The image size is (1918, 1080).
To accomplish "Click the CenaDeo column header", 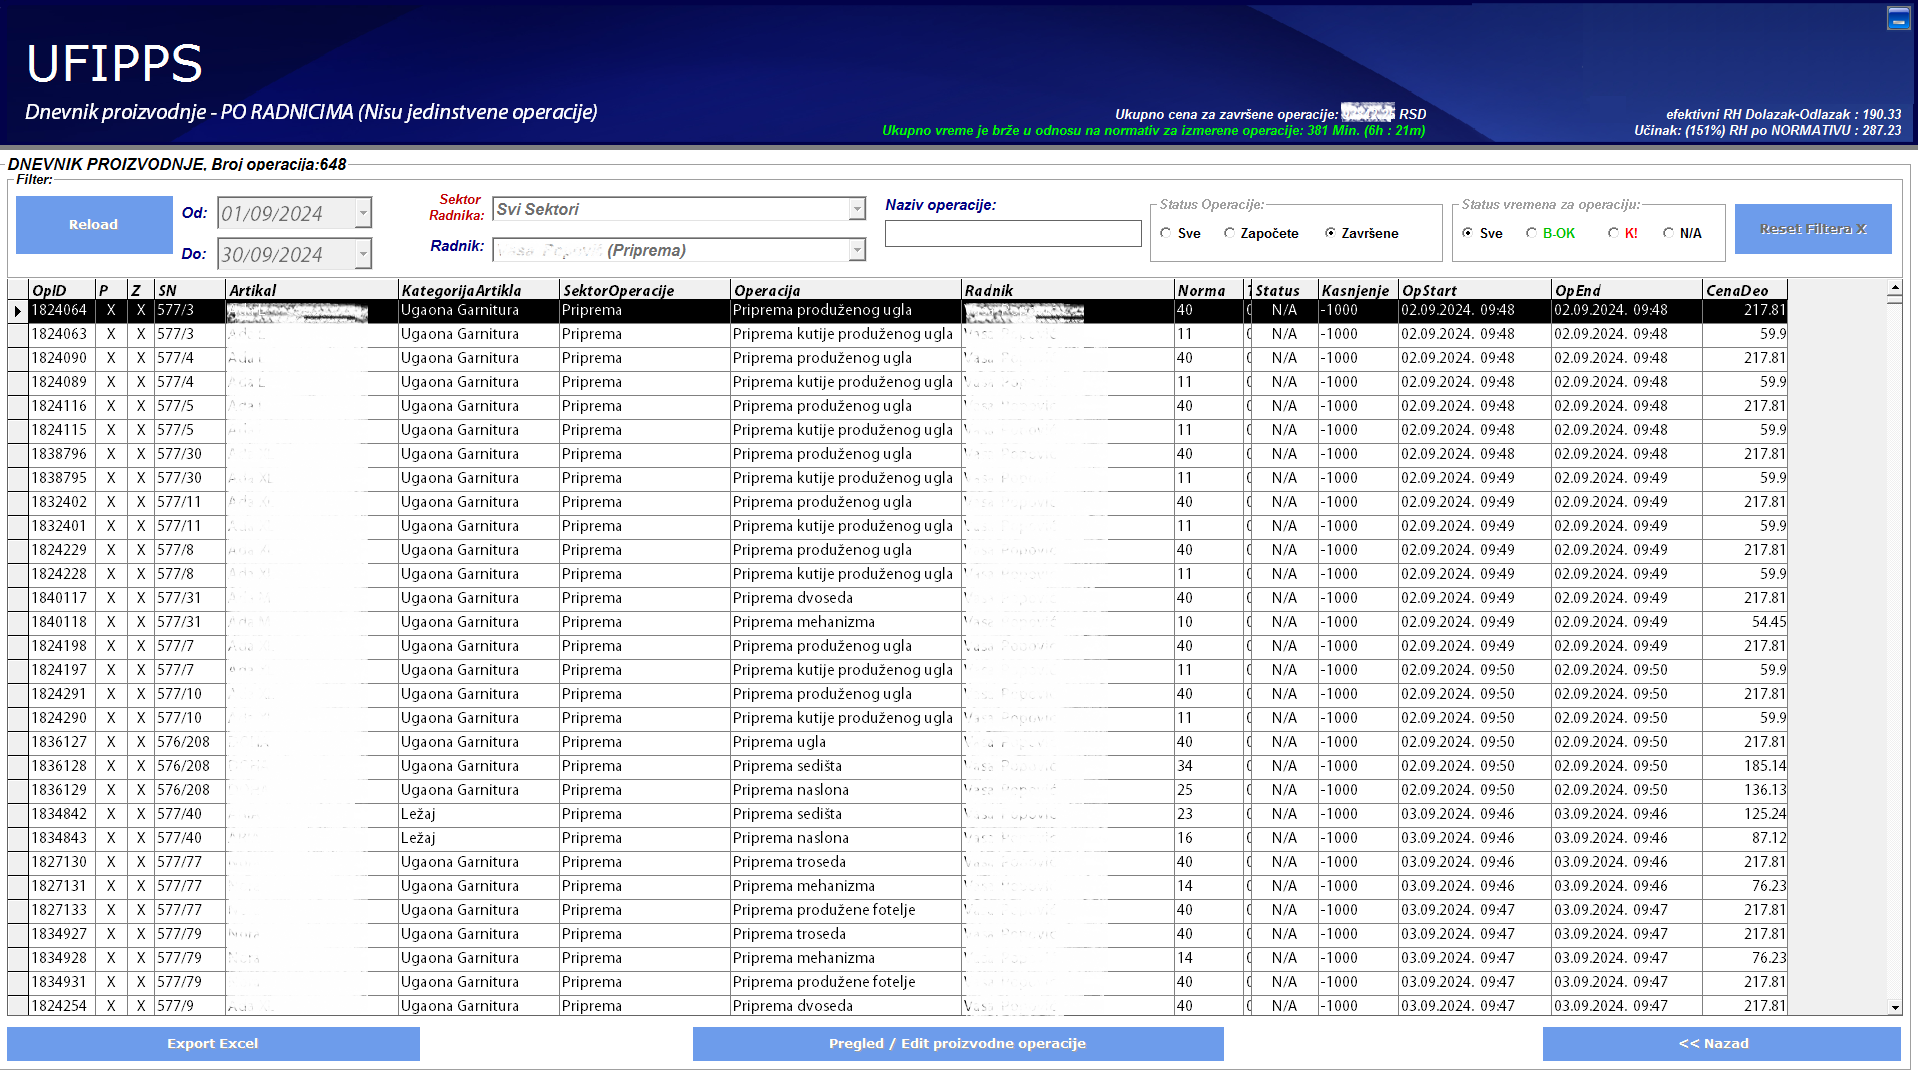I will pos(1744,290).
